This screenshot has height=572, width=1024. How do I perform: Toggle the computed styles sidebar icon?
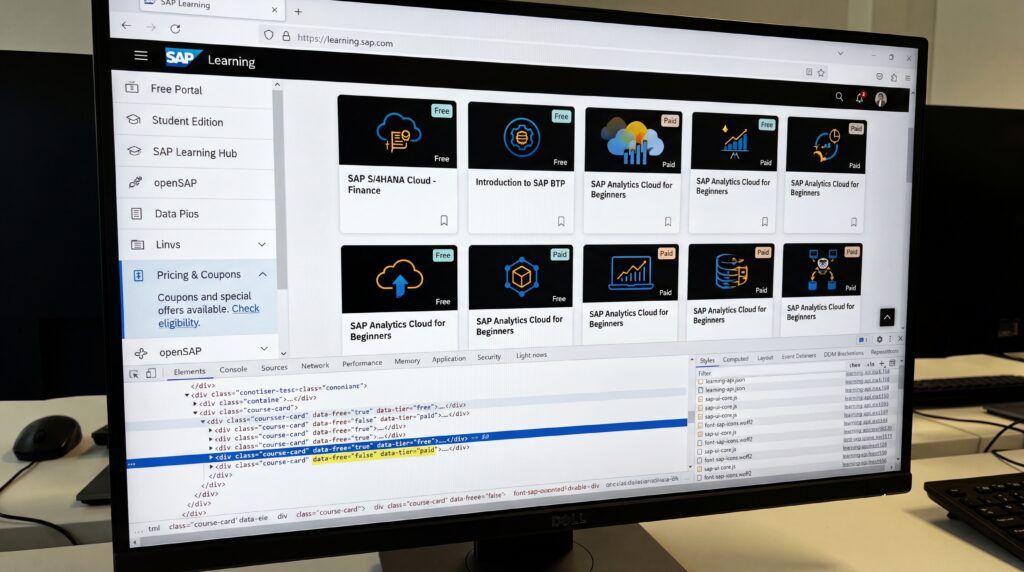[892, 363]
